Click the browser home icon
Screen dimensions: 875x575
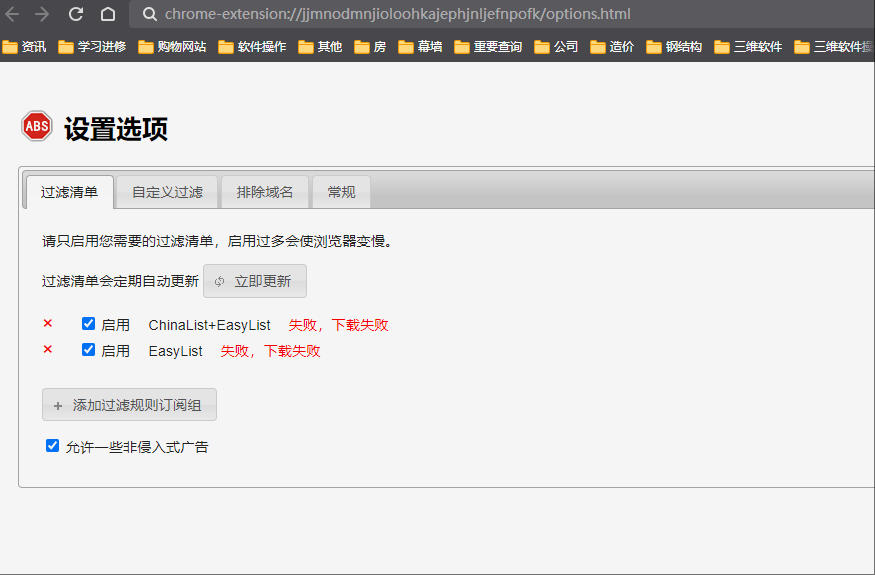[108, 14]
